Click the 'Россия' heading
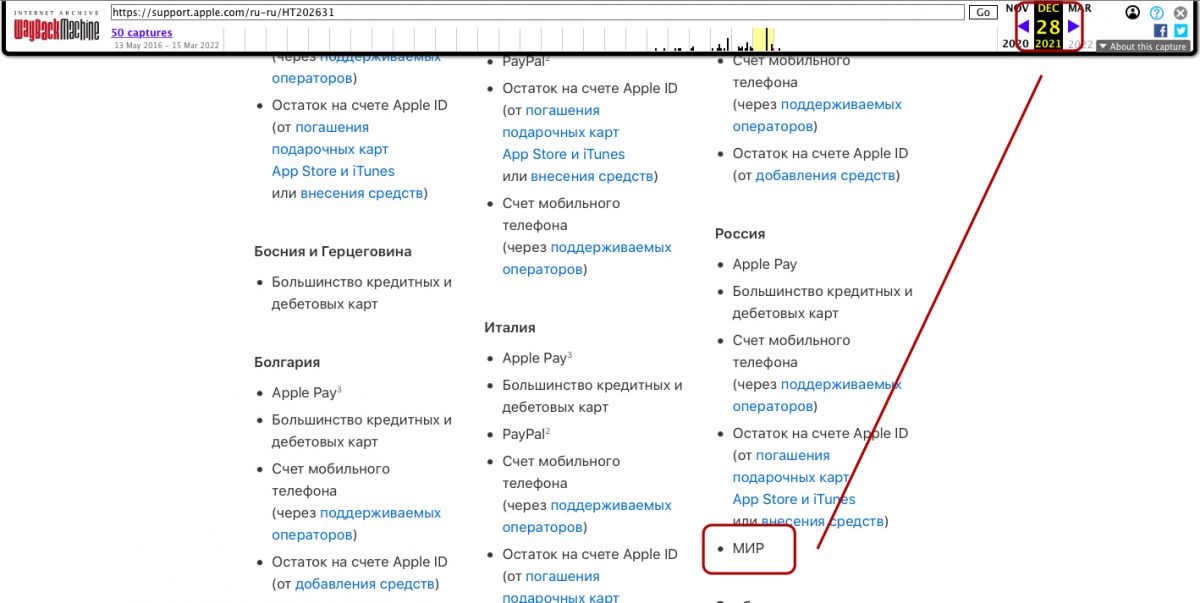The width and height of the screenshot is (1200, 603). 740,233
